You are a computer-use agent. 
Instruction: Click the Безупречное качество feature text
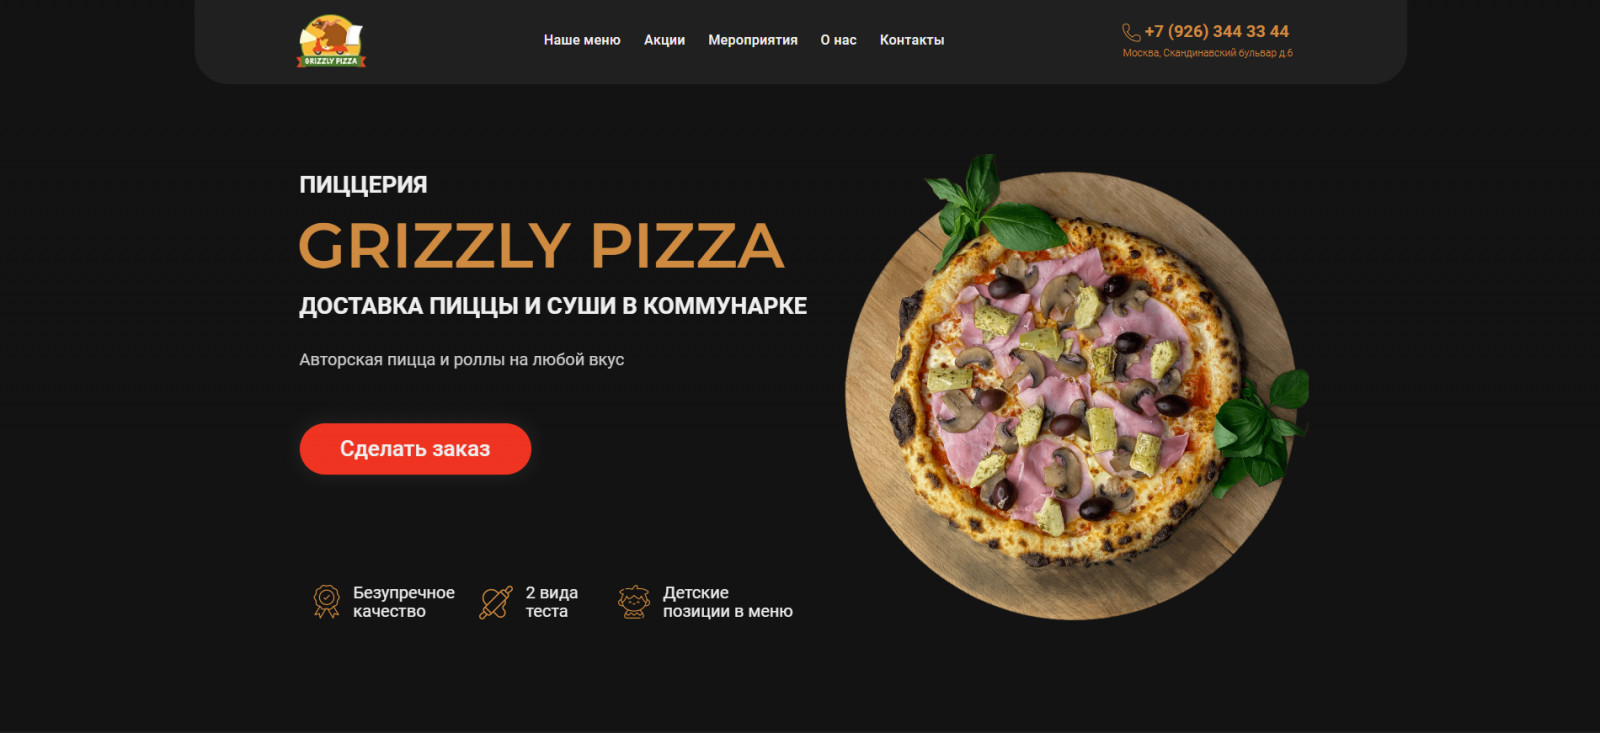(x=403, y=602)
